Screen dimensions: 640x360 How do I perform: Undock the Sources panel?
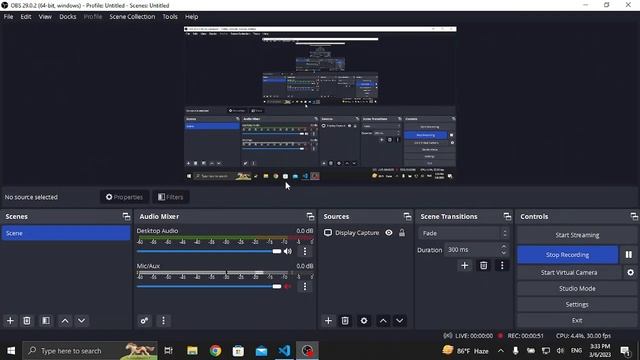click(x=407, y=217)
